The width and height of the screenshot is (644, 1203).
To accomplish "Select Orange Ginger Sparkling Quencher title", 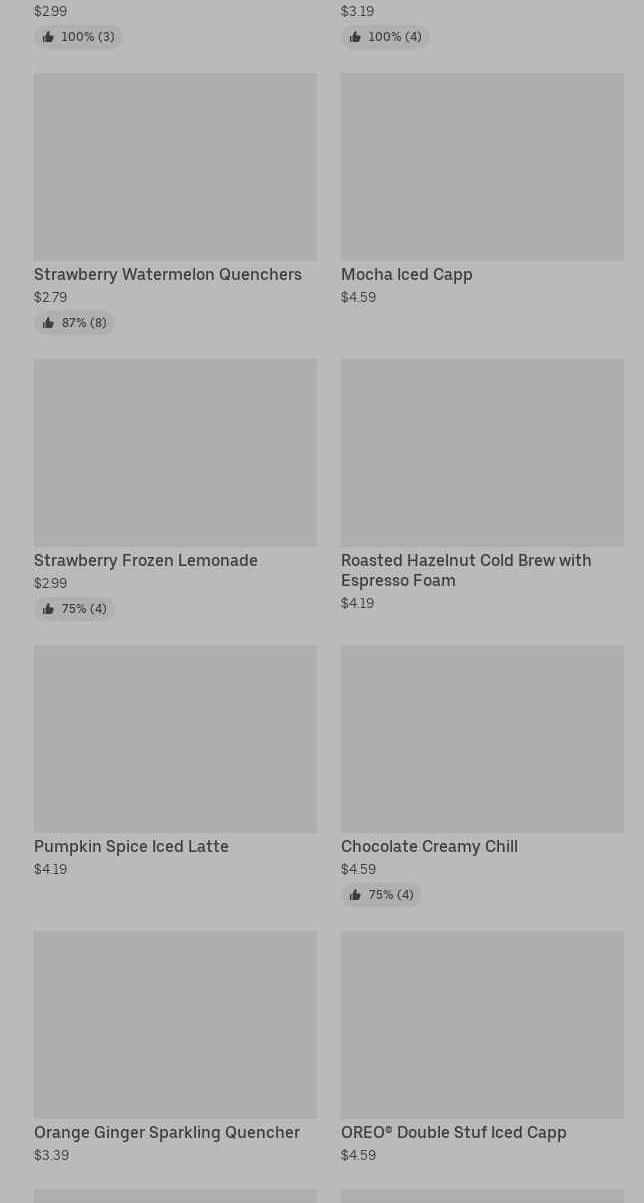I will (x=166, y=1132).
